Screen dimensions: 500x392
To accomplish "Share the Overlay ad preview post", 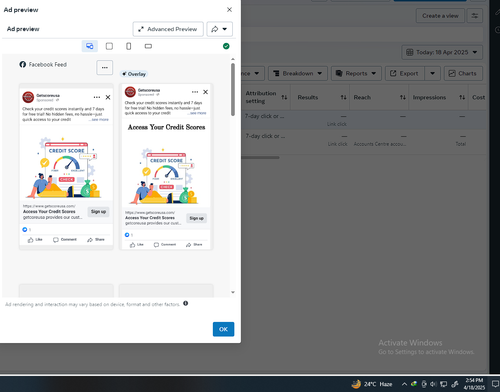I will click(194, 245).
